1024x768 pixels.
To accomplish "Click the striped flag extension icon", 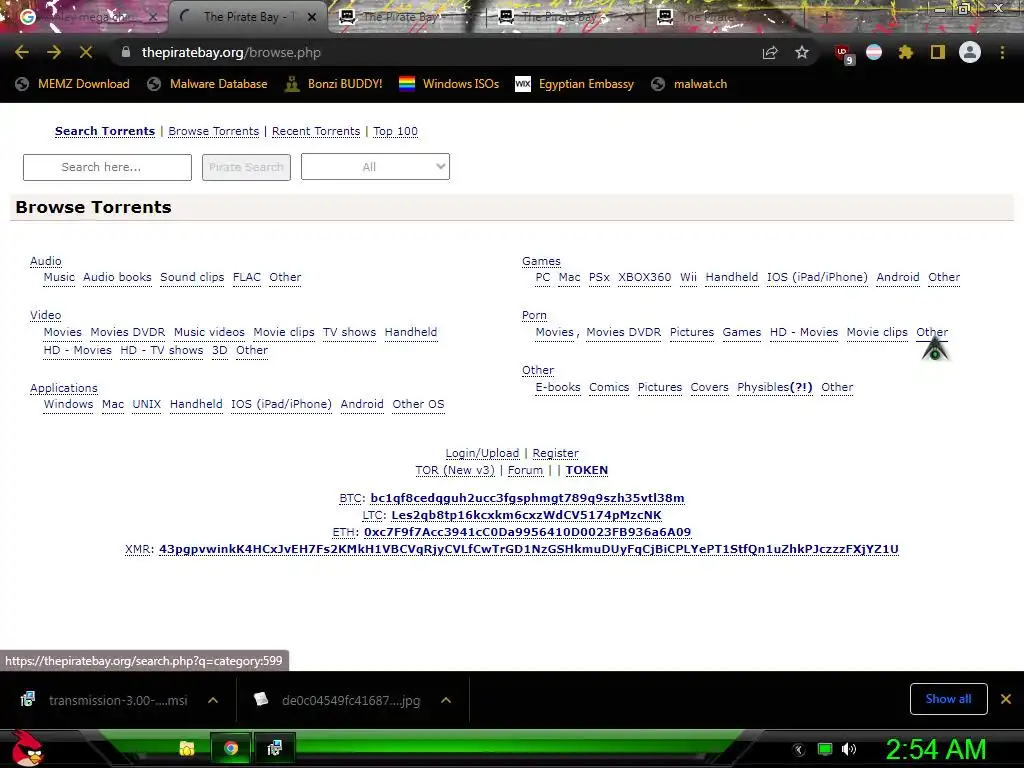I will 874,52.
